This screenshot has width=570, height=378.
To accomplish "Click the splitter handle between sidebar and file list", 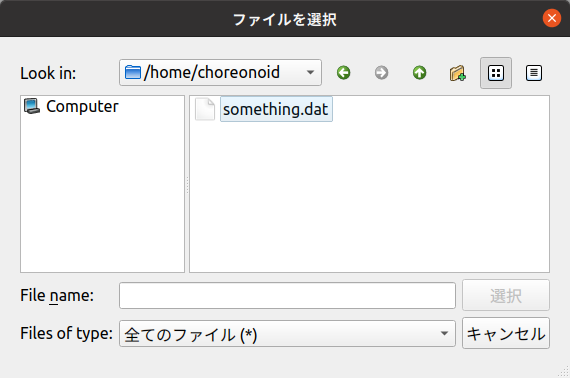I will pos(187,184).
